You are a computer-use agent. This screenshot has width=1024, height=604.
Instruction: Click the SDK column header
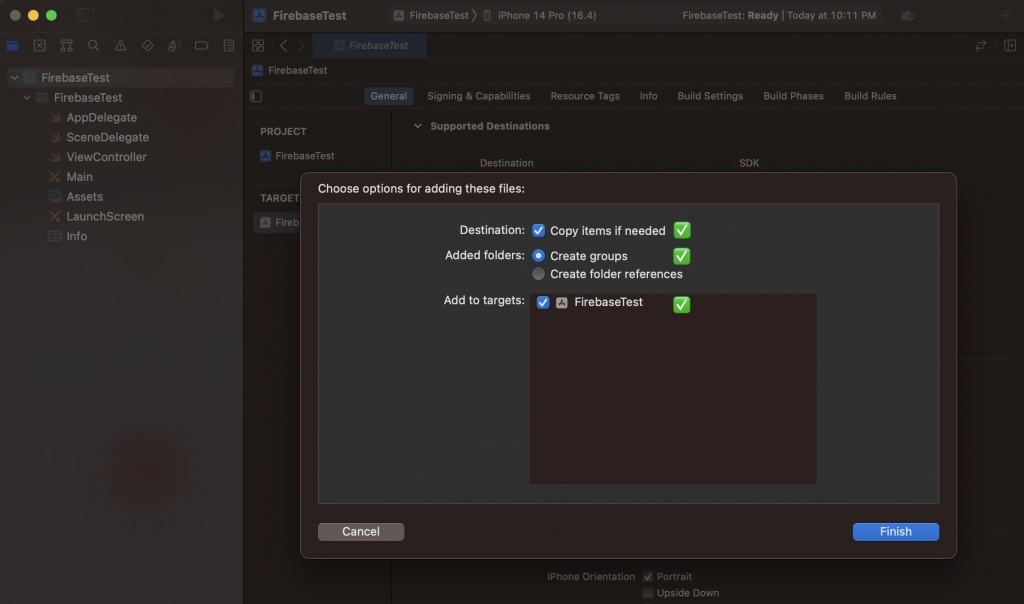749,163
